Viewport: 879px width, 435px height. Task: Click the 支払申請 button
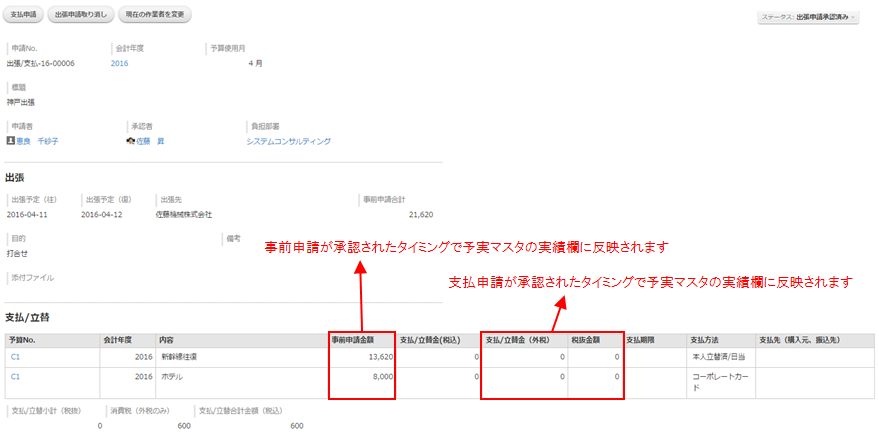(24, 15)
